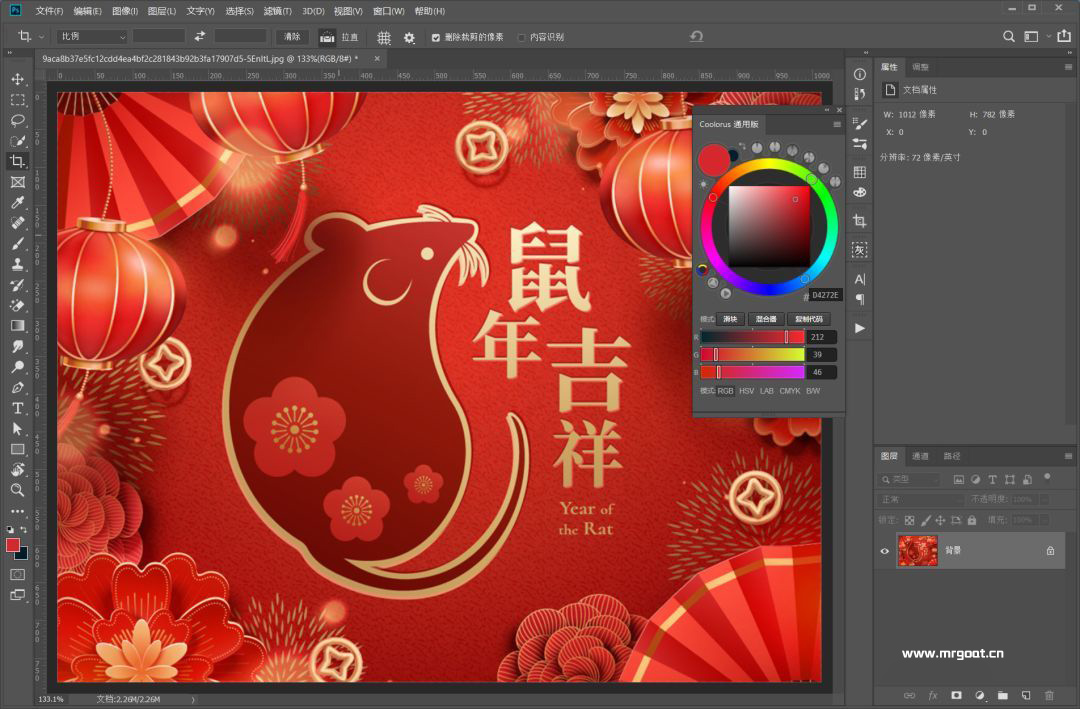Select the horizontal Type tool

(17, 408)
